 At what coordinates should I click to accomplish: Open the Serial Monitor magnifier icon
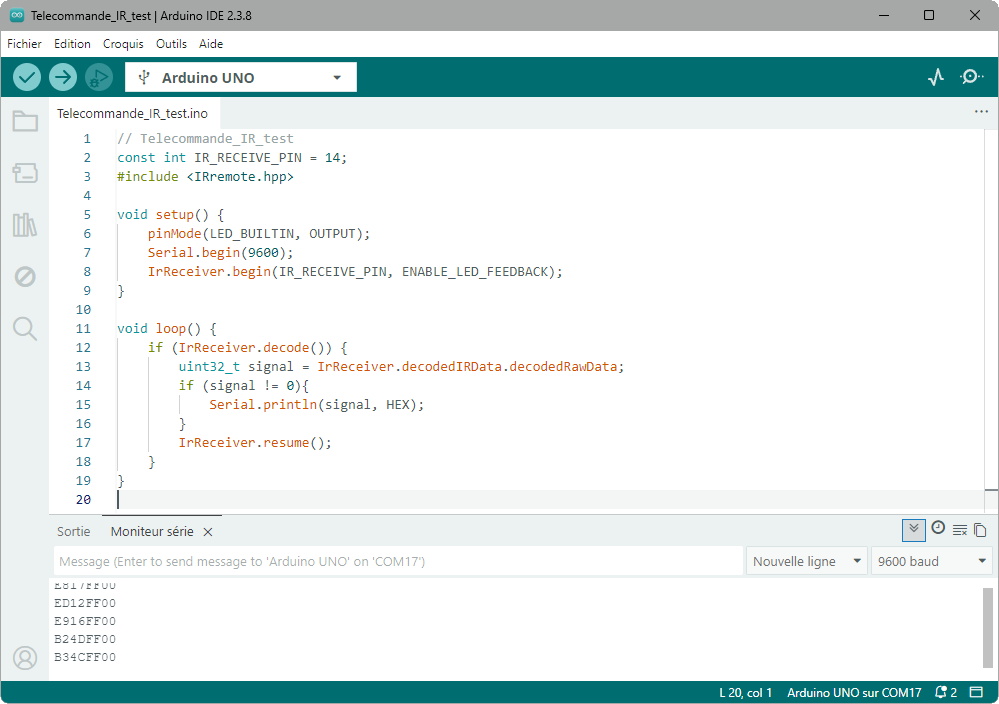coord(971,77)
